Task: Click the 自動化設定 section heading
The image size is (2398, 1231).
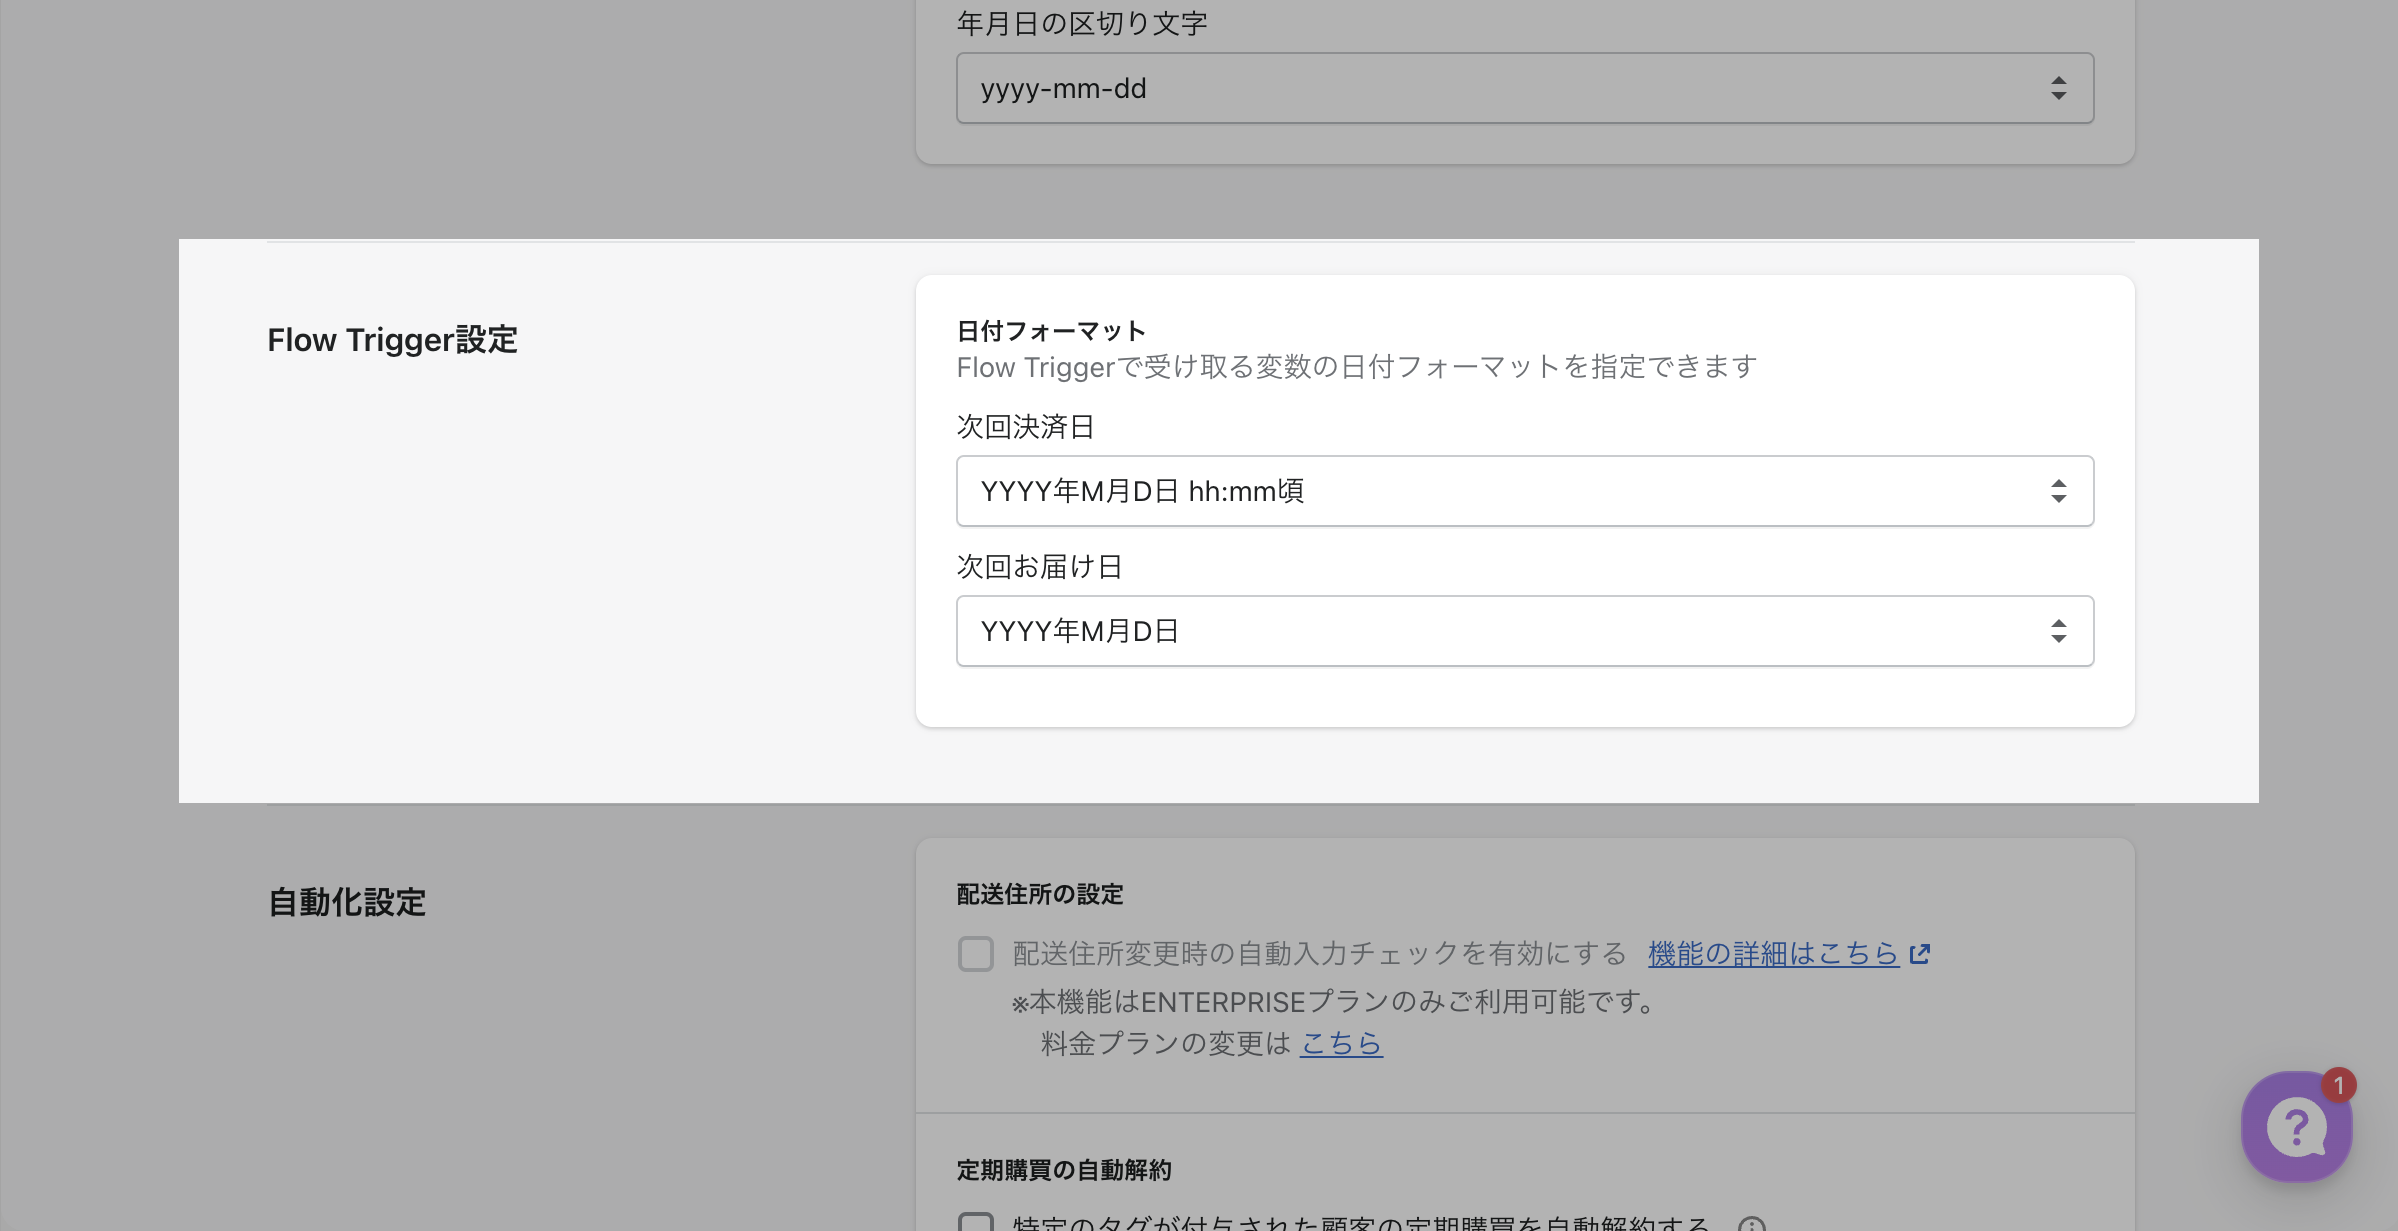Action: tap(347, 902)
